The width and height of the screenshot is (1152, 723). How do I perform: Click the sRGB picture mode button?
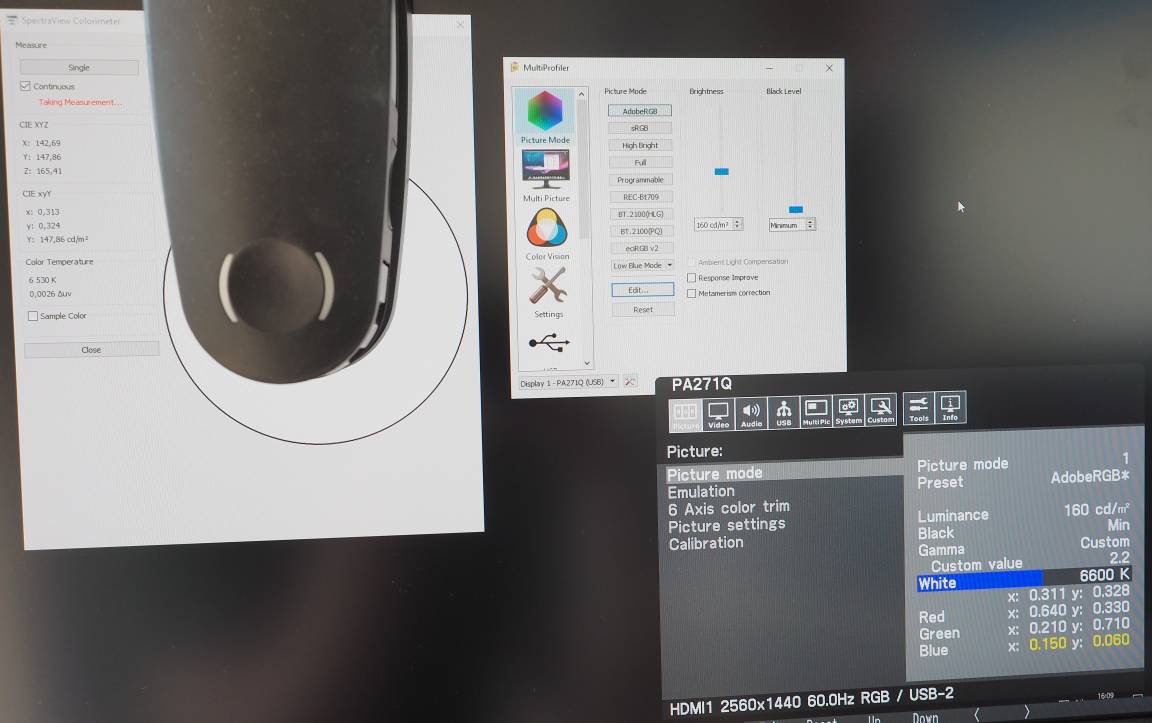640,128
